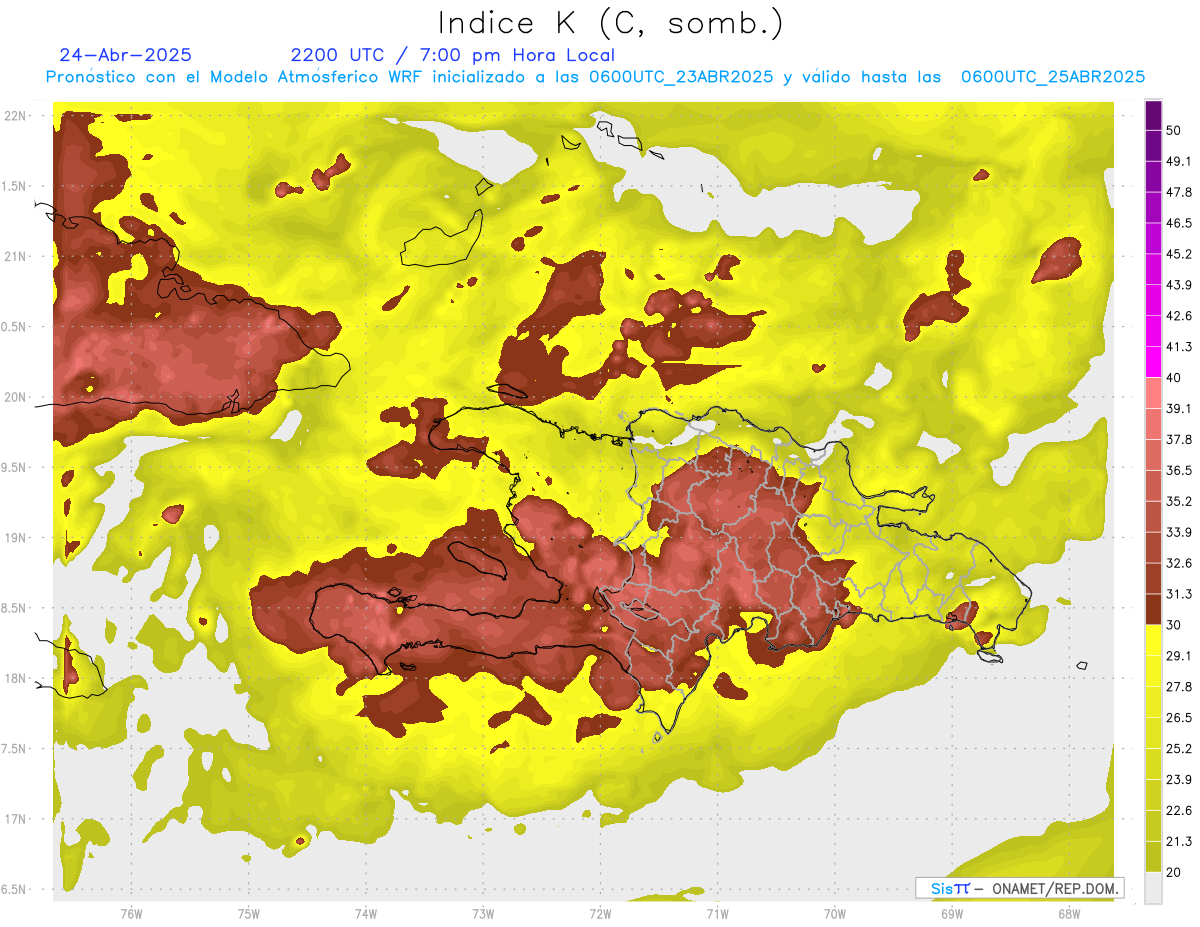Click the title 'Indice K (C, somb.)'

[610, 23]
